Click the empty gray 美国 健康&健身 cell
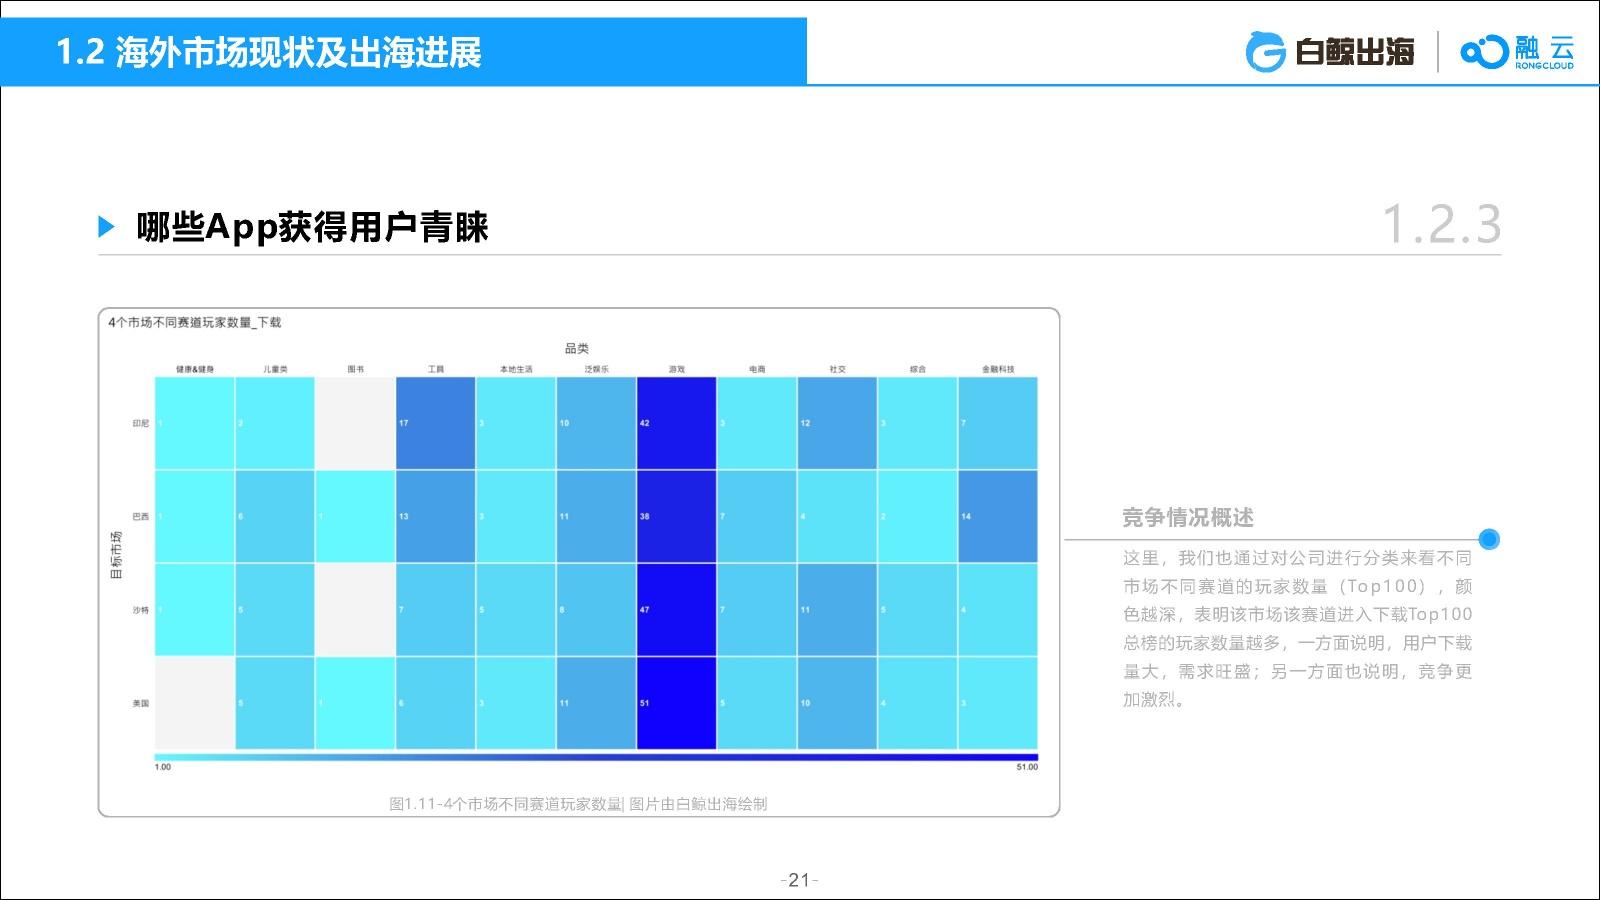Screen dimensions: 1600x900 click(x=195, y=703)
